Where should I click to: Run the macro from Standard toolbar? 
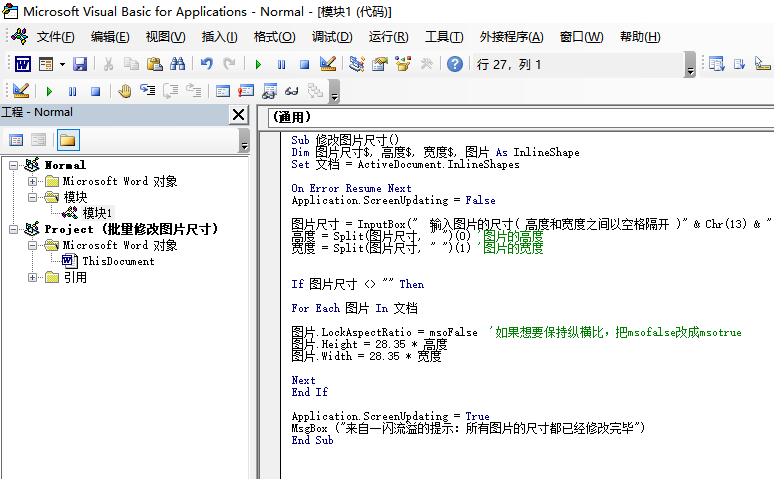258,64
